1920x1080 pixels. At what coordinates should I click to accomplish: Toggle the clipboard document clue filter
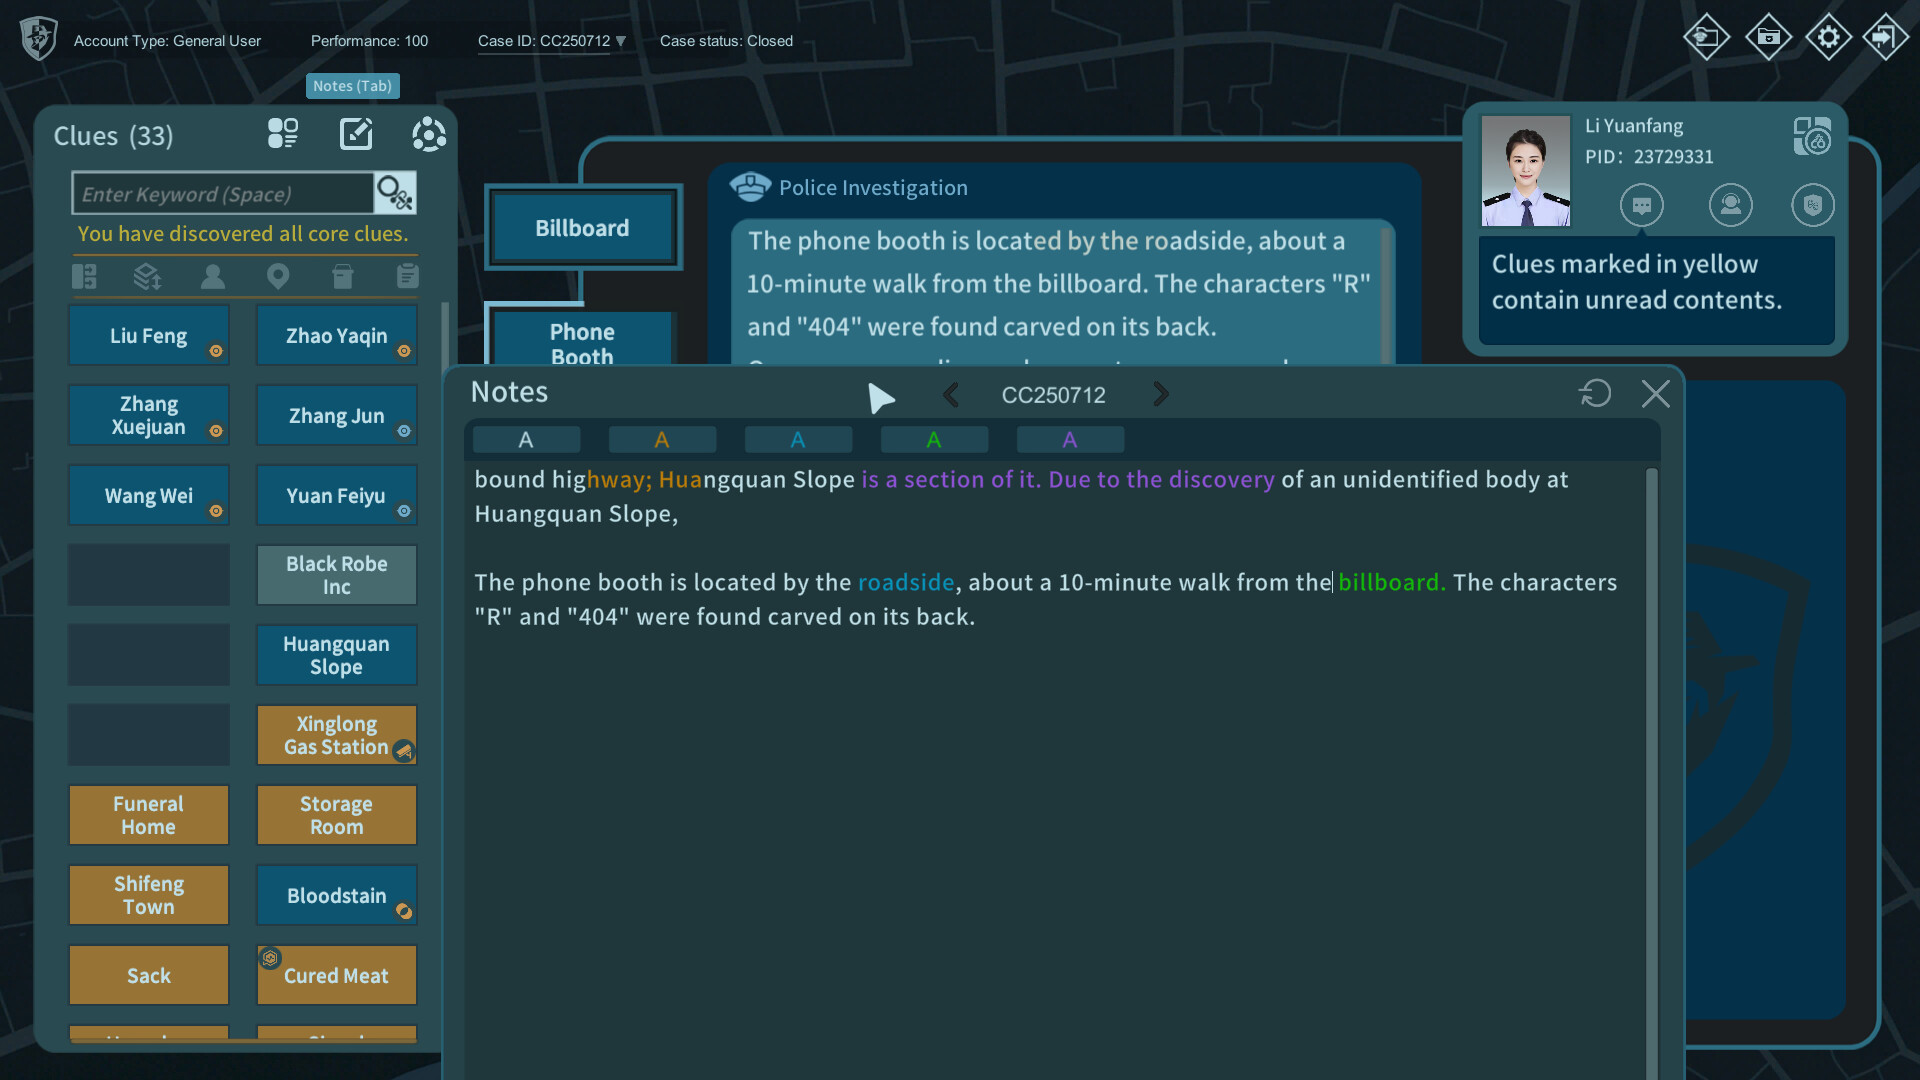tap(407, 276)
